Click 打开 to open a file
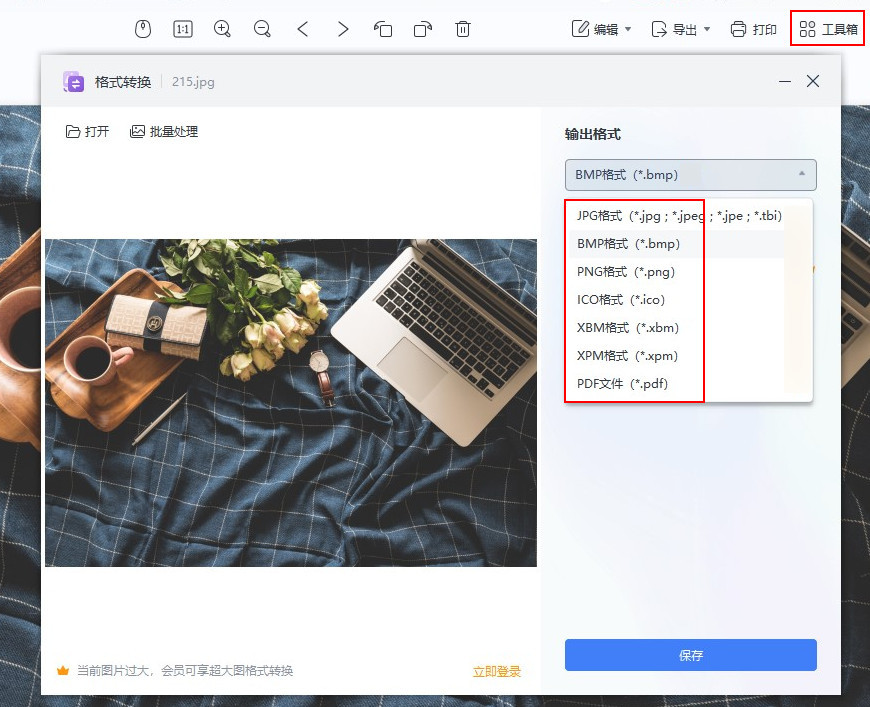The width and height of the screenshot is (870, 707). coord(87,132)
